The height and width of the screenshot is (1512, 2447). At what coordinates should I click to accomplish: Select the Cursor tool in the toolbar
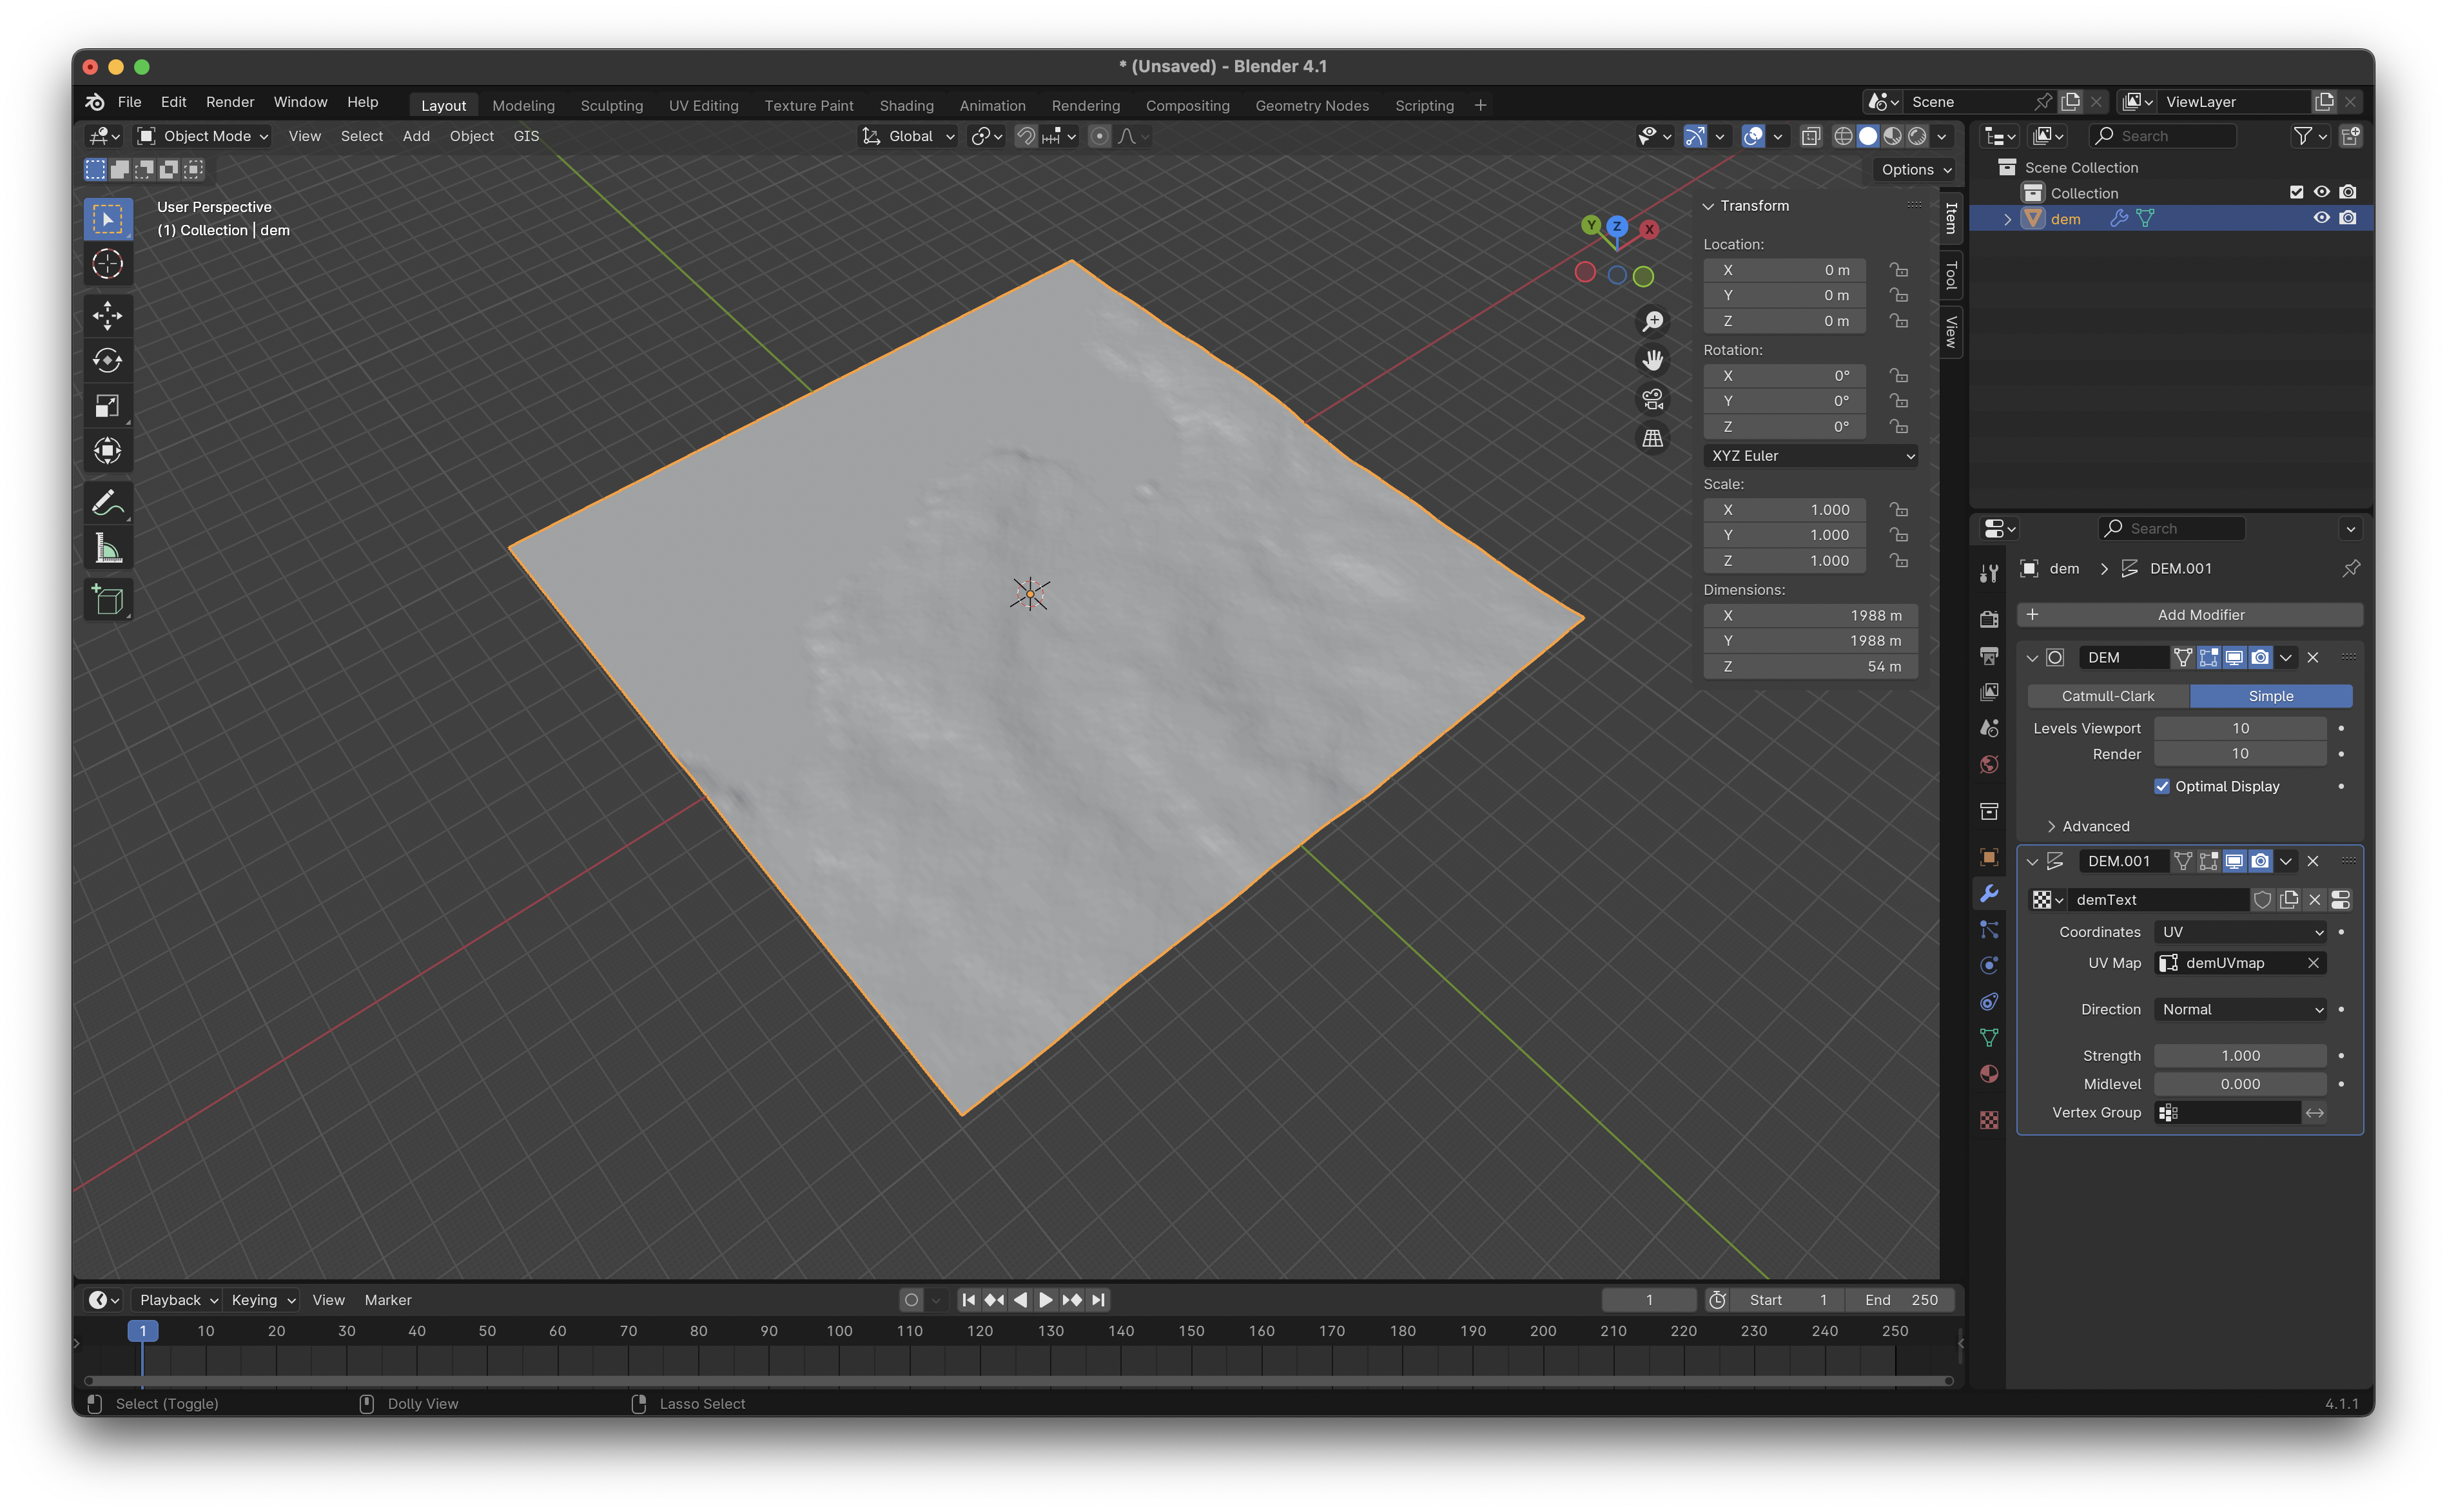point(108,264)
